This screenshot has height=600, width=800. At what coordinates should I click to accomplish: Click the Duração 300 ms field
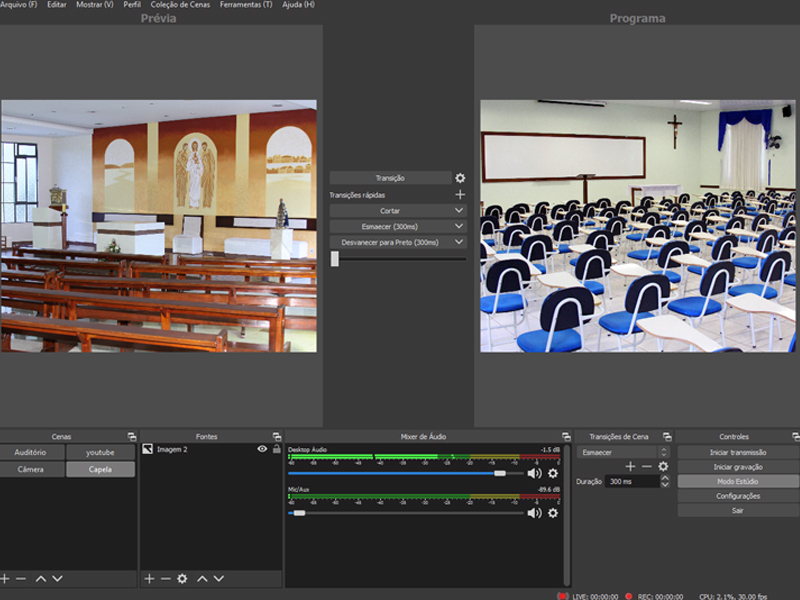coord(630,481)
